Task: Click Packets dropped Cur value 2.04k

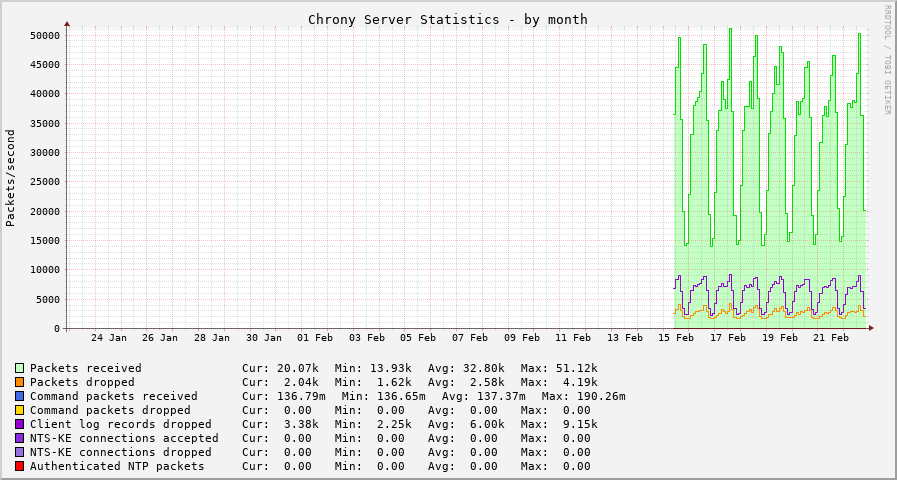Action: tap(301, 382)
